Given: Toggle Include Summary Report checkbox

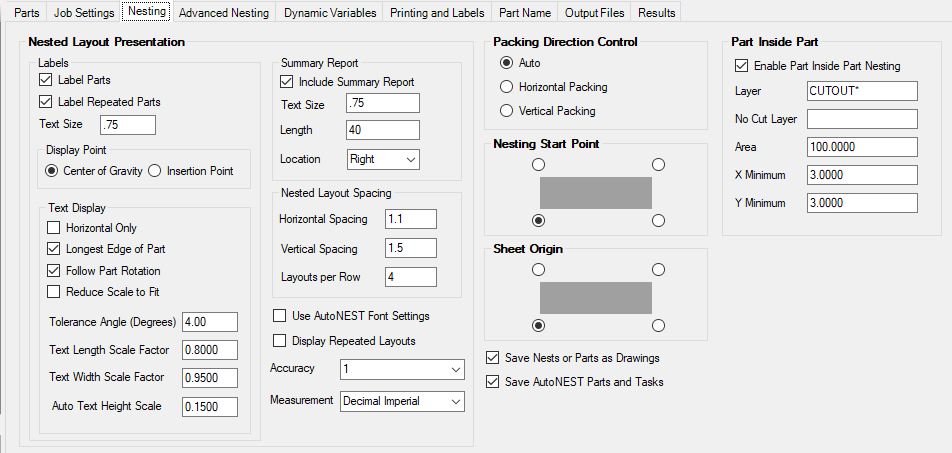Looking at the screenshot, I should click(x=288, y=82).
